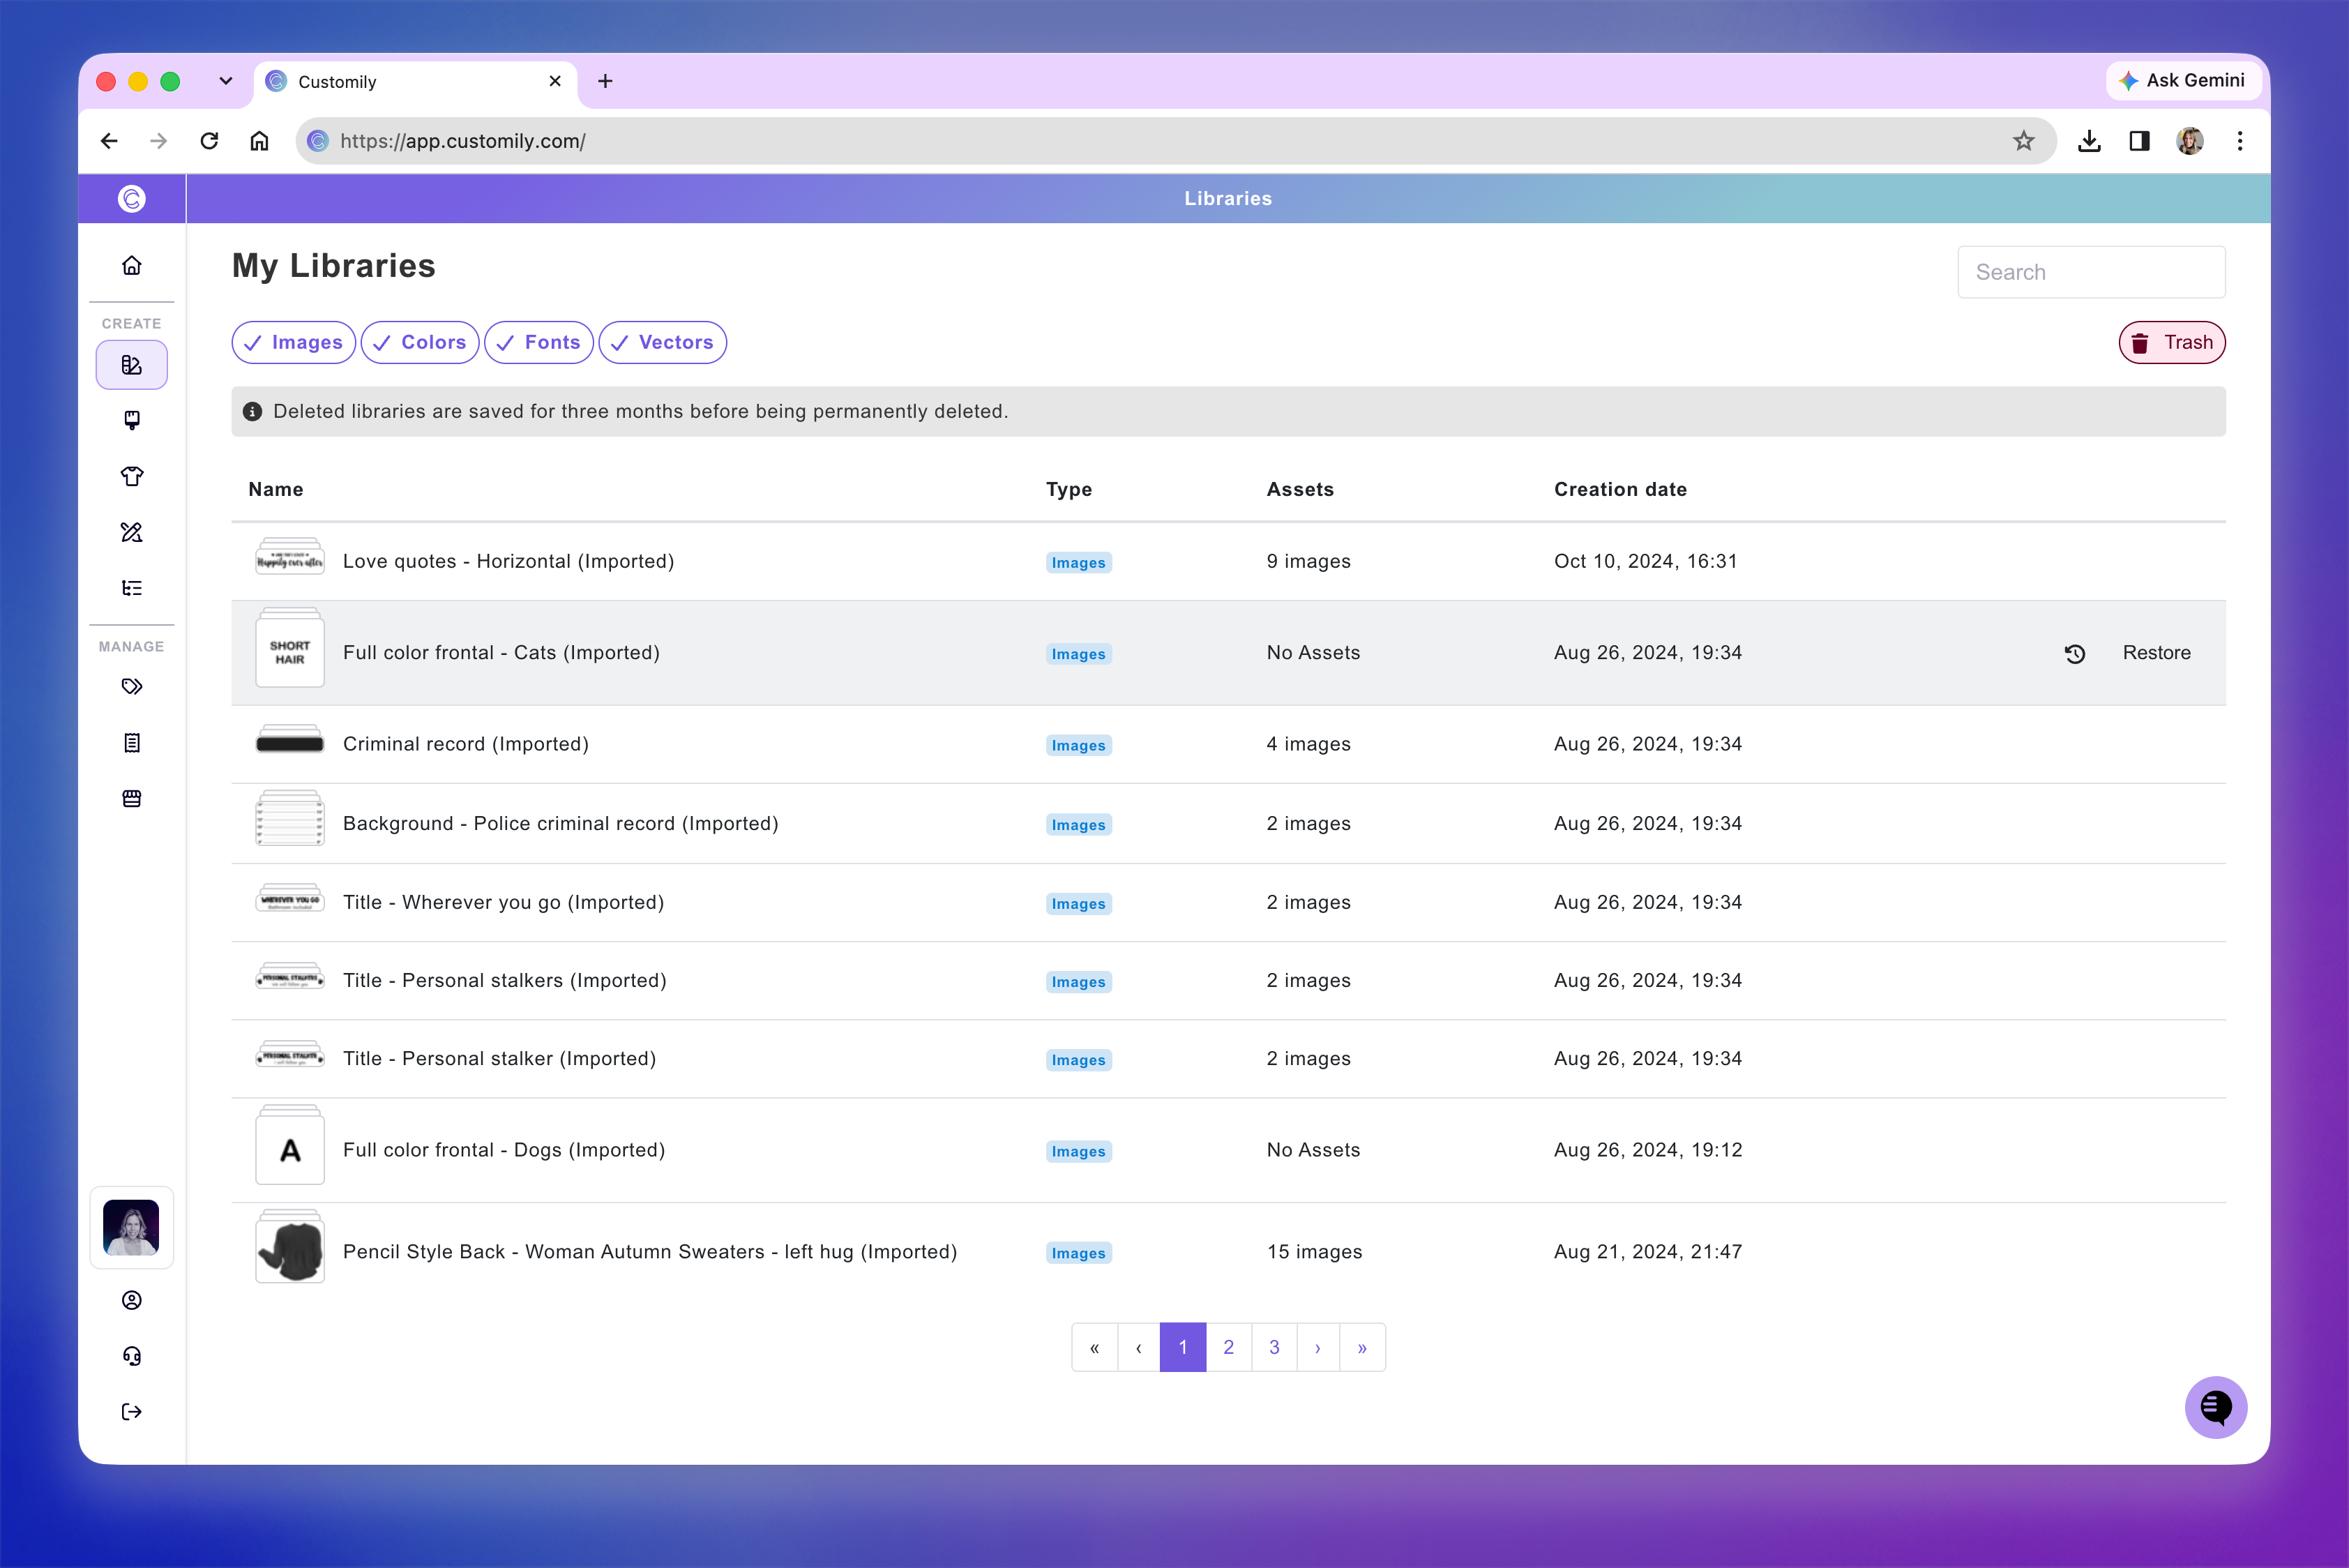Open the Home icon in the sidebar
The width and height of the screenshot is (2349, 1568).
[131, 265]
